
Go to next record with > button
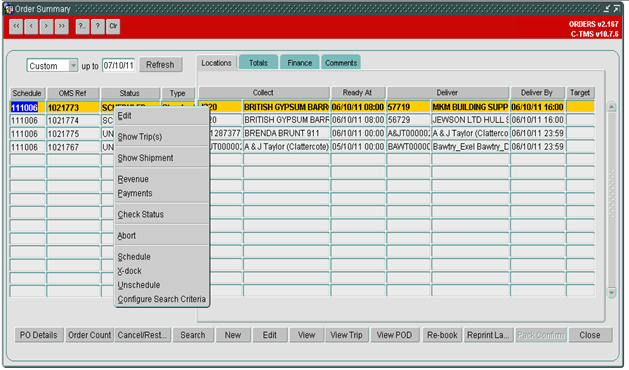pyautogui.click(x=47, y=26)
